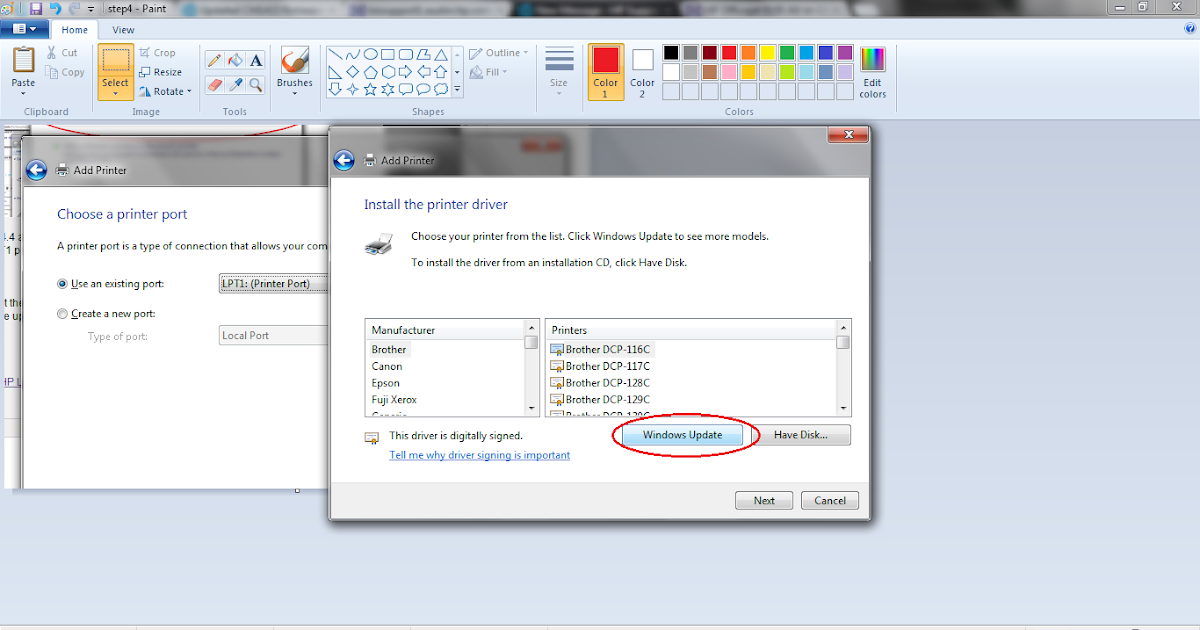Screen dimensions: 1200x630
Task: Pick the black color swatch
Action: tap(671, 52)
